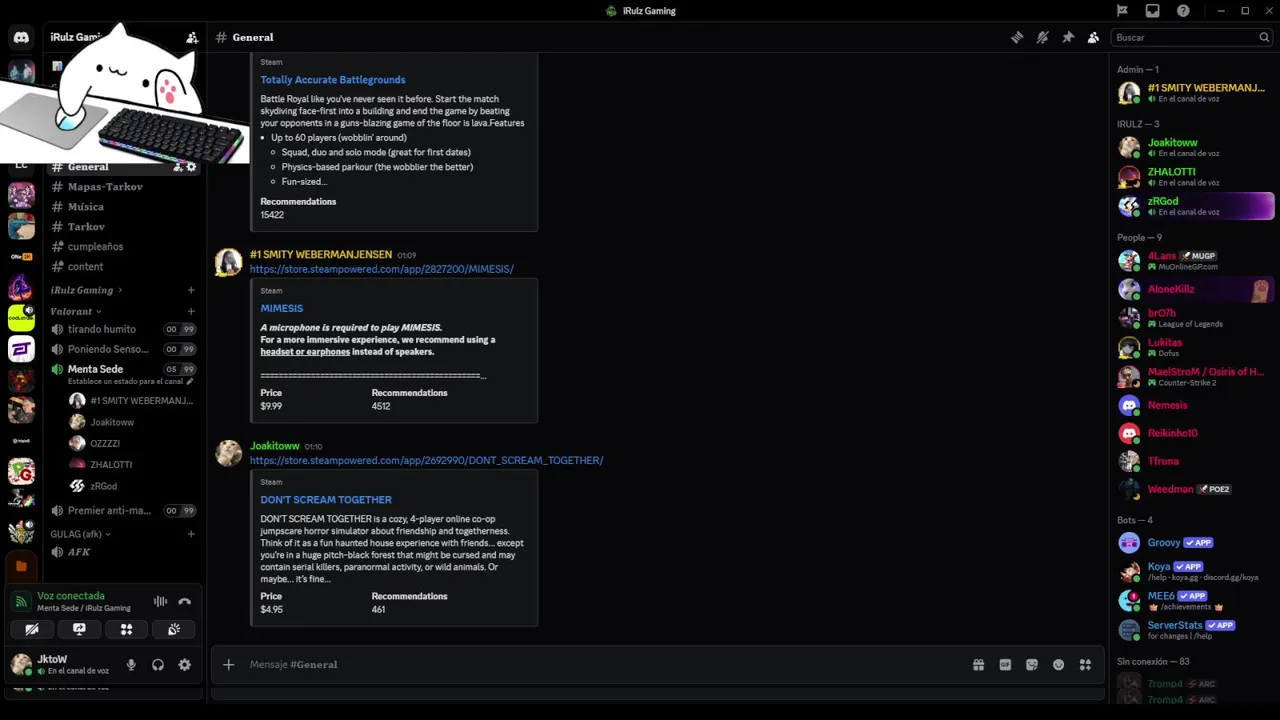Open Joakitoww author name in chat
The width and height of the screenshot is (1280, 720).
(274, 446)
